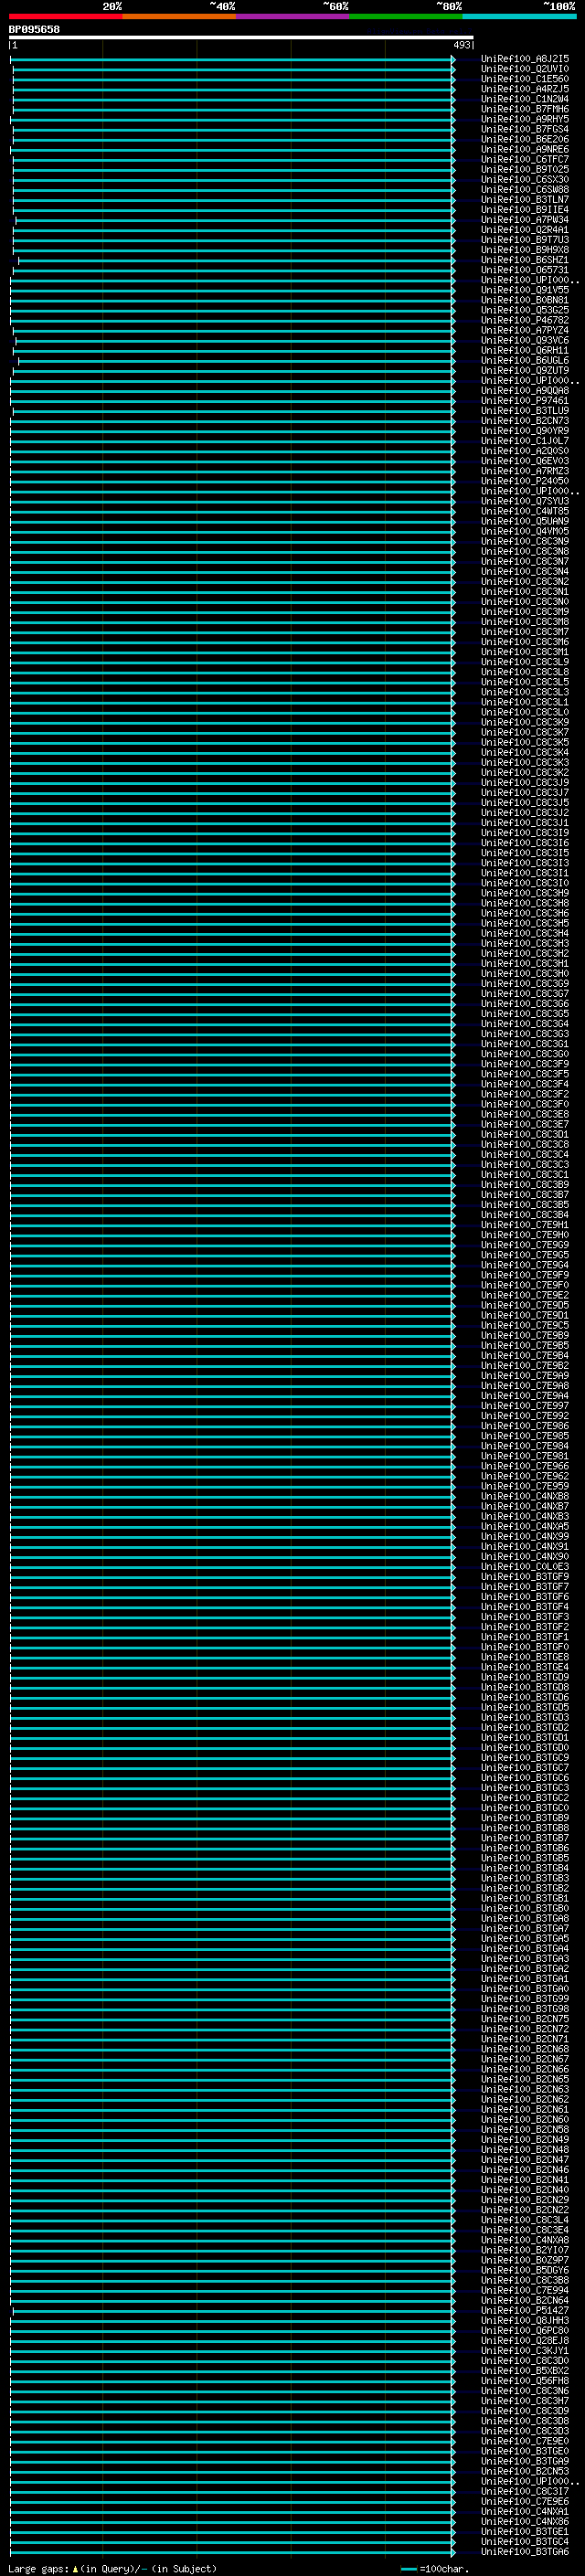Click hit UniRef100_C8C3I7

pyautogui.click(x=525, y=2492)
